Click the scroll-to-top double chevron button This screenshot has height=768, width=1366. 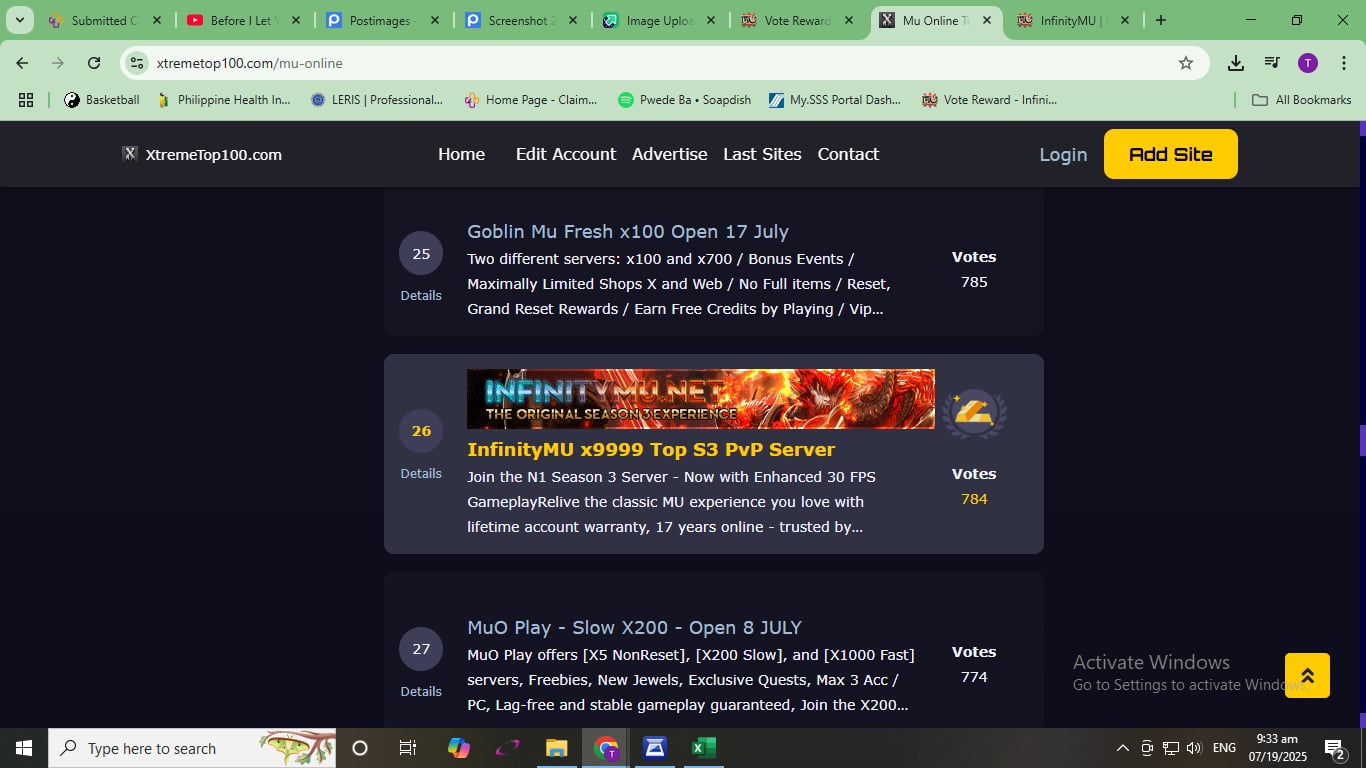1307,676
